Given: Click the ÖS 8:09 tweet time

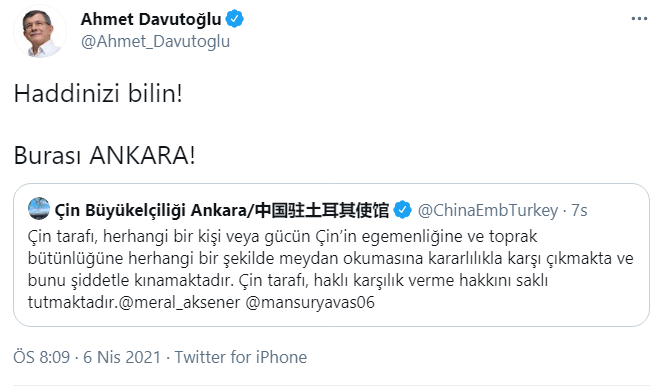Looking at the screenshot, I should [x=42, y=357].
